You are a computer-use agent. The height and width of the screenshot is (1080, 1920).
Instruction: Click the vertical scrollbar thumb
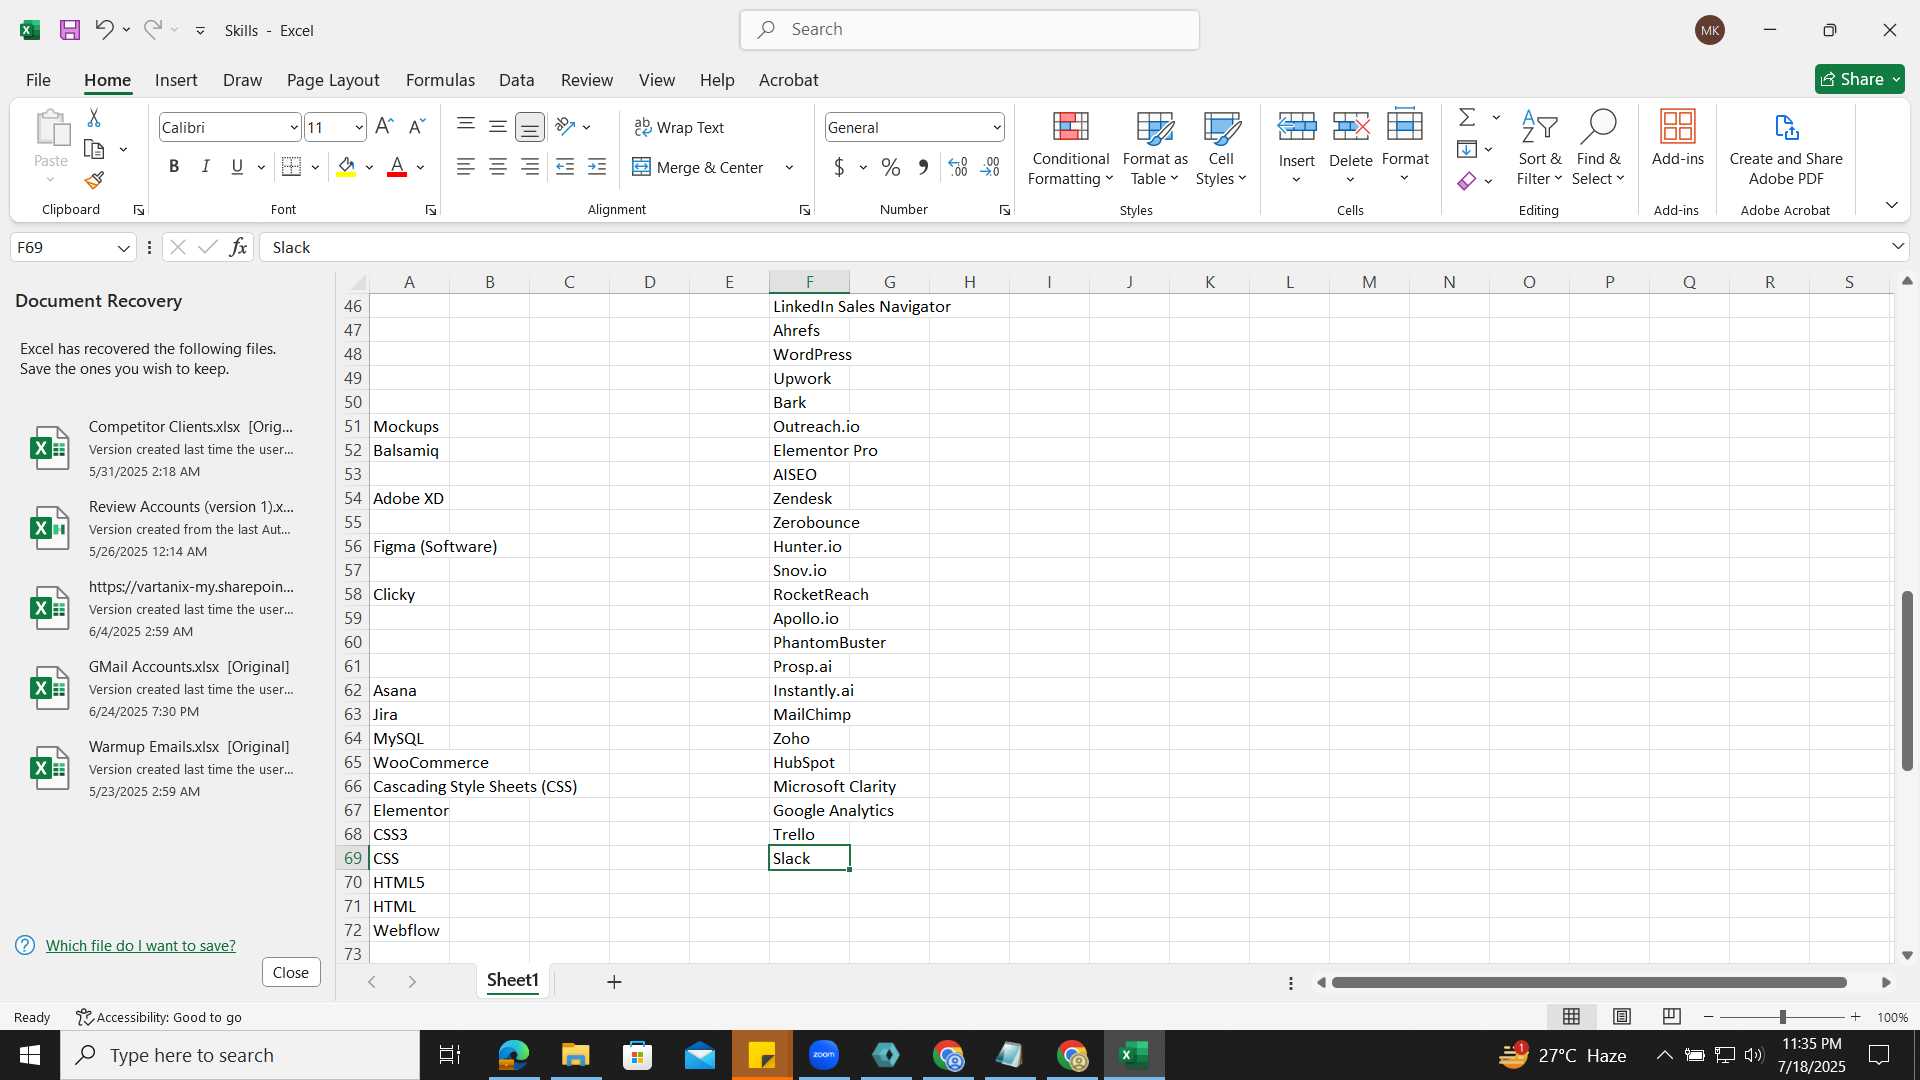(1907, 681)
